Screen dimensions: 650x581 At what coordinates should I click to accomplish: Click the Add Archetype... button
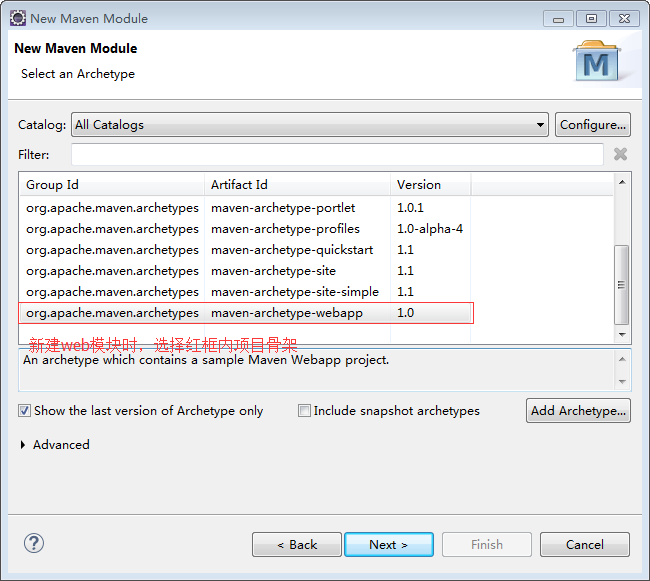578,411
